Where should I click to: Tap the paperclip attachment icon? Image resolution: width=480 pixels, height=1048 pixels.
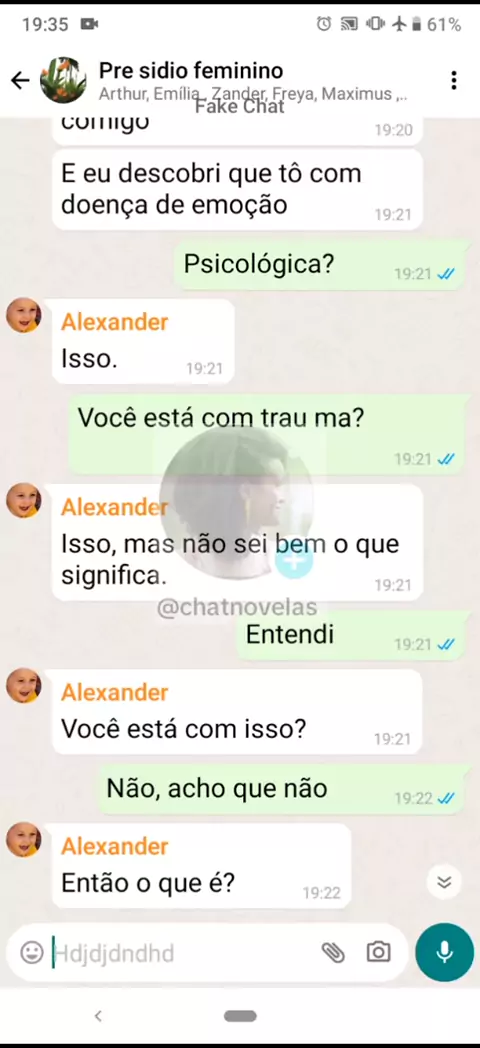333,952
